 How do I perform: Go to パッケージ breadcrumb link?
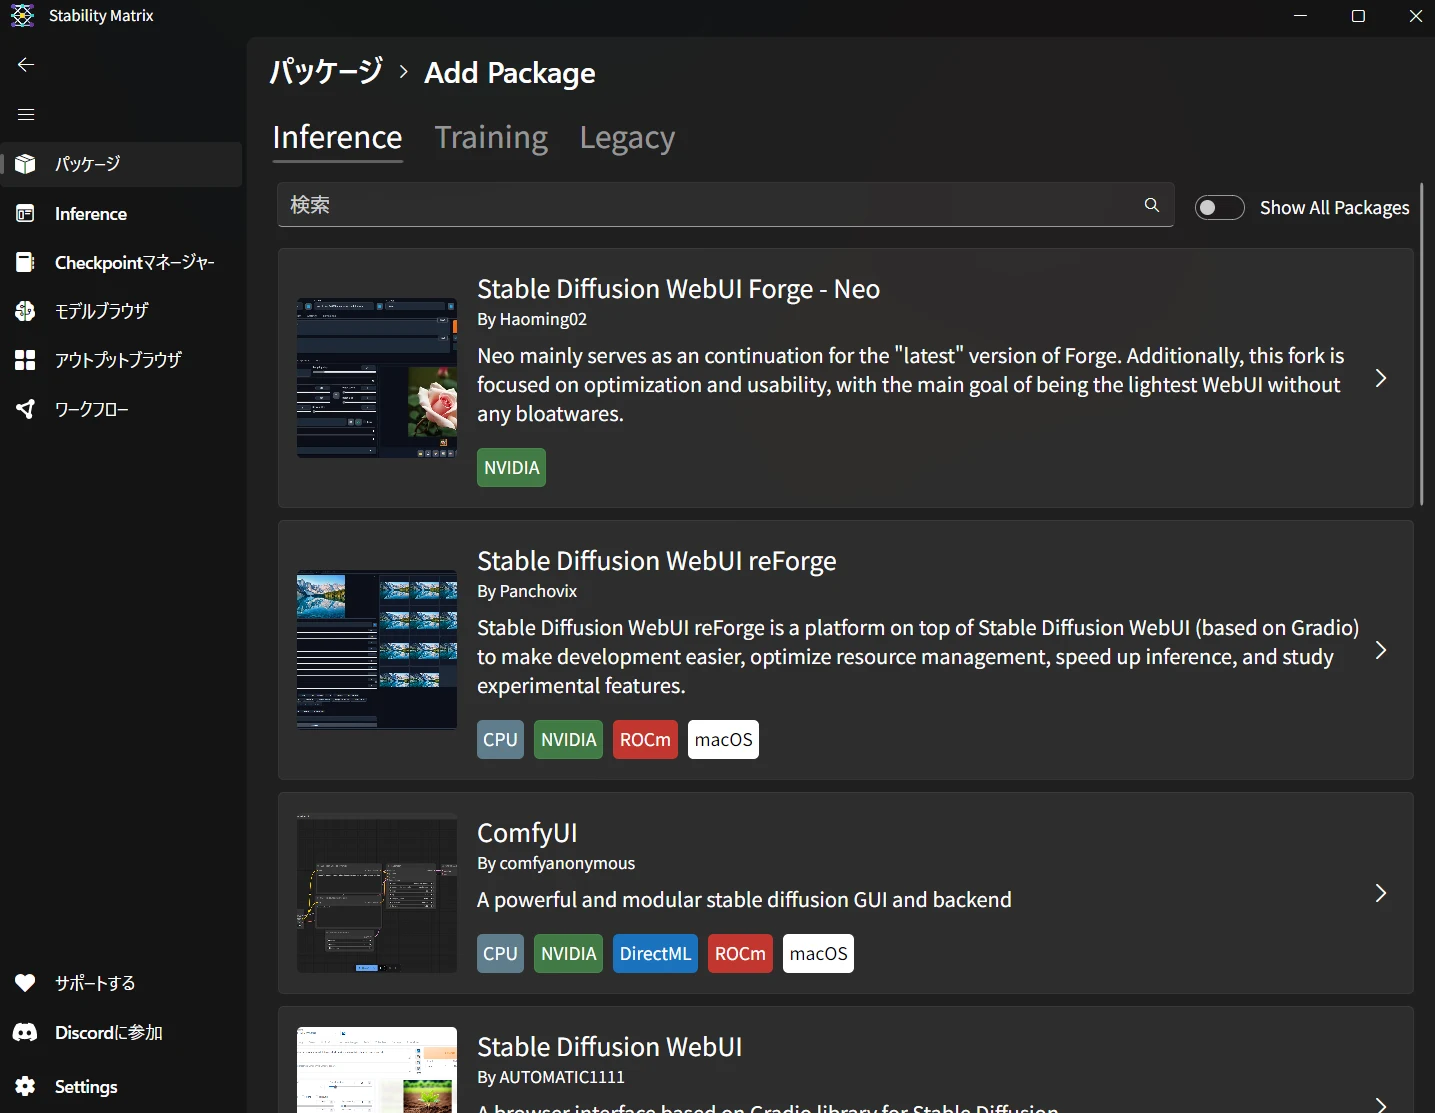click(x=326, y=72)
